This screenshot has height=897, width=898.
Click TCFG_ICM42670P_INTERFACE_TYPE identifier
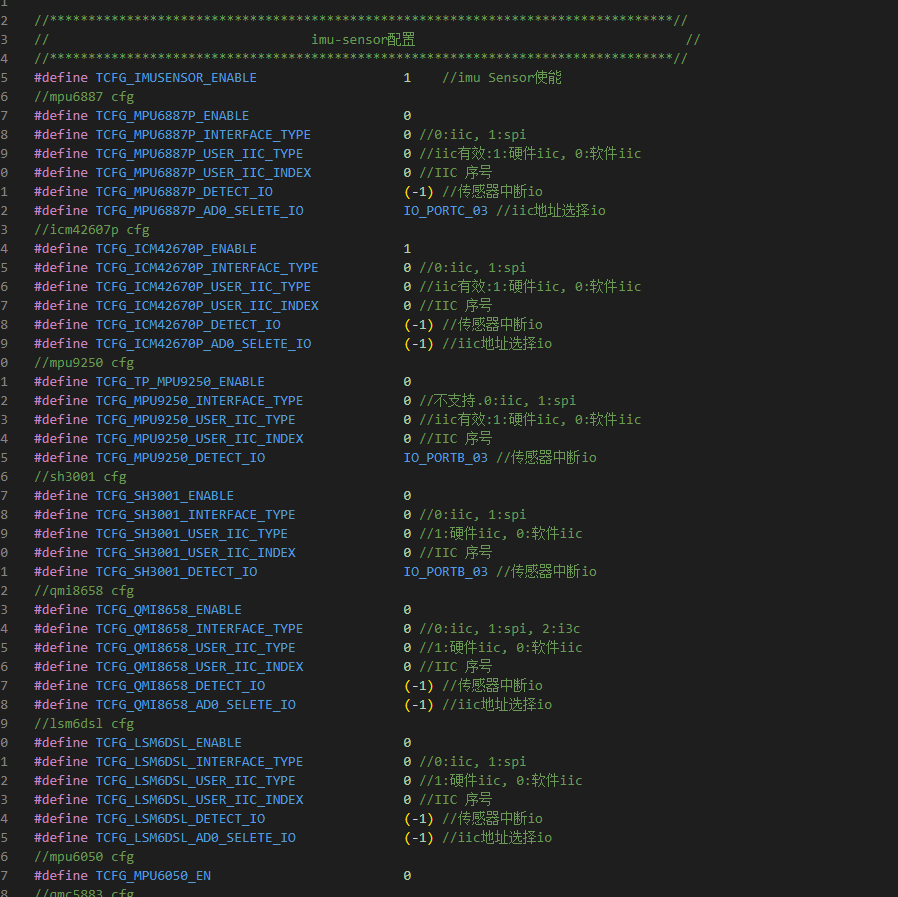point(207,267)
